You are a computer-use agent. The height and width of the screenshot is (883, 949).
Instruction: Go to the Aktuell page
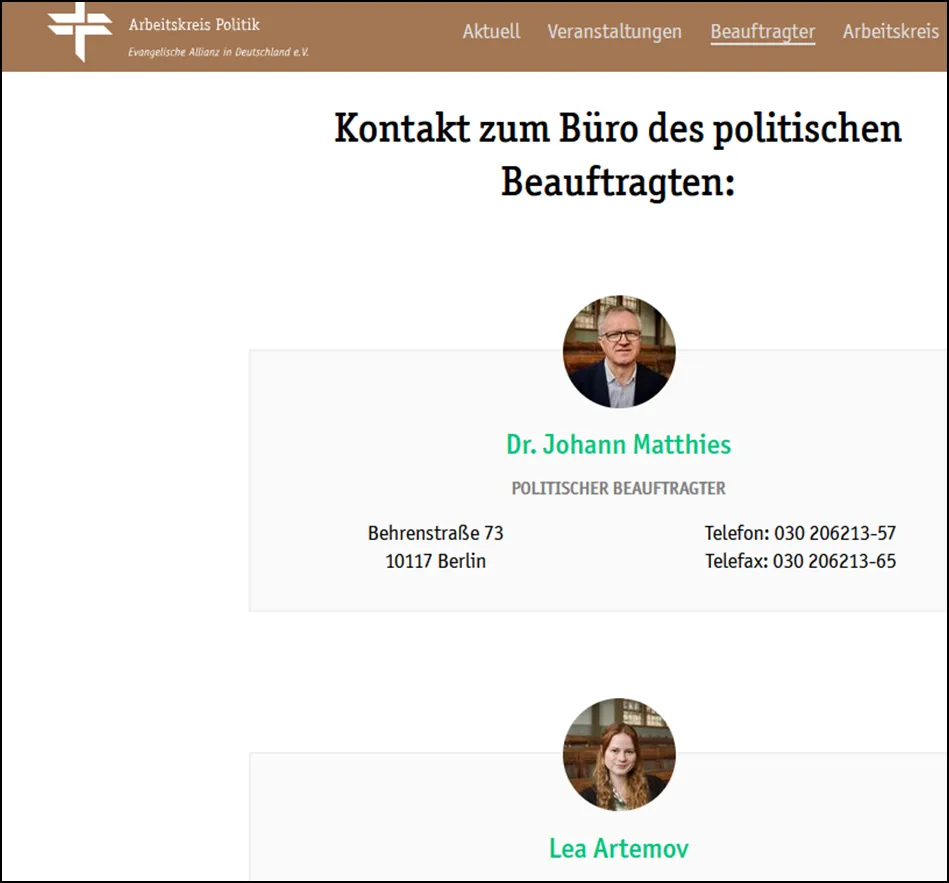pos(491,31)
